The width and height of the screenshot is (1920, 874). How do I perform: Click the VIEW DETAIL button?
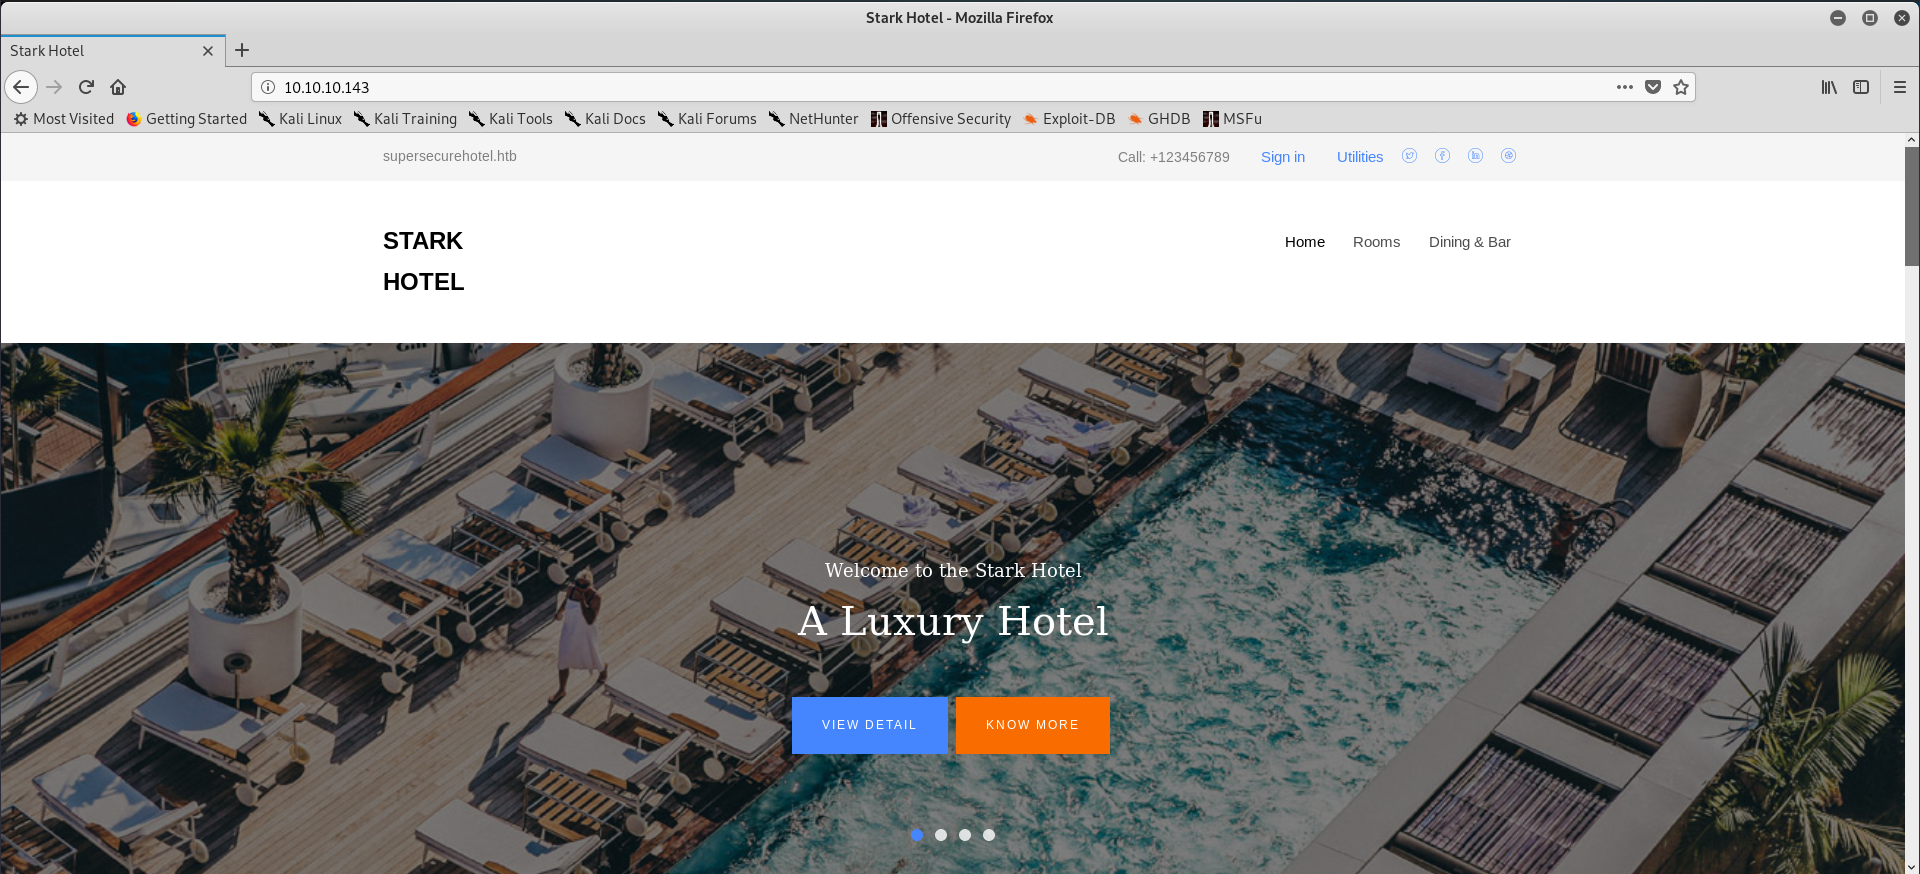click(869, 725)
